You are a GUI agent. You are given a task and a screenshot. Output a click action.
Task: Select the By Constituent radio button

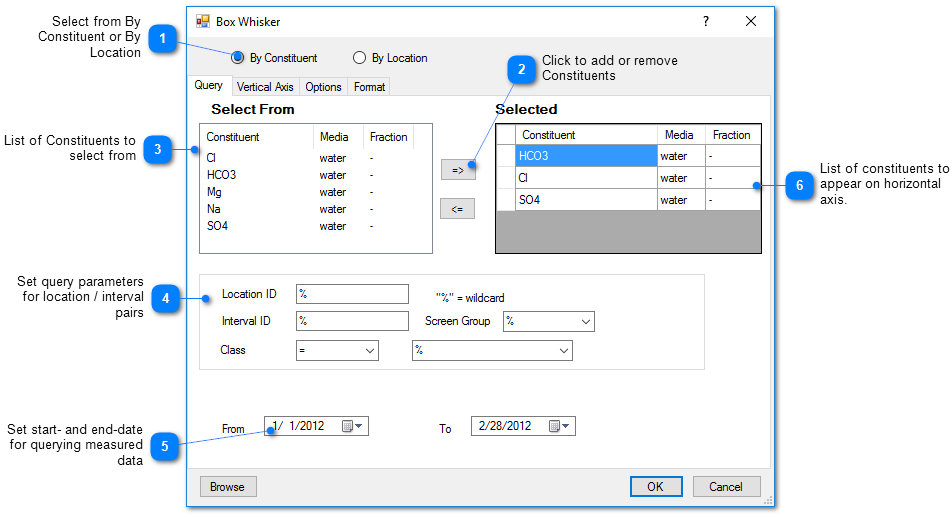pos(238,58)
